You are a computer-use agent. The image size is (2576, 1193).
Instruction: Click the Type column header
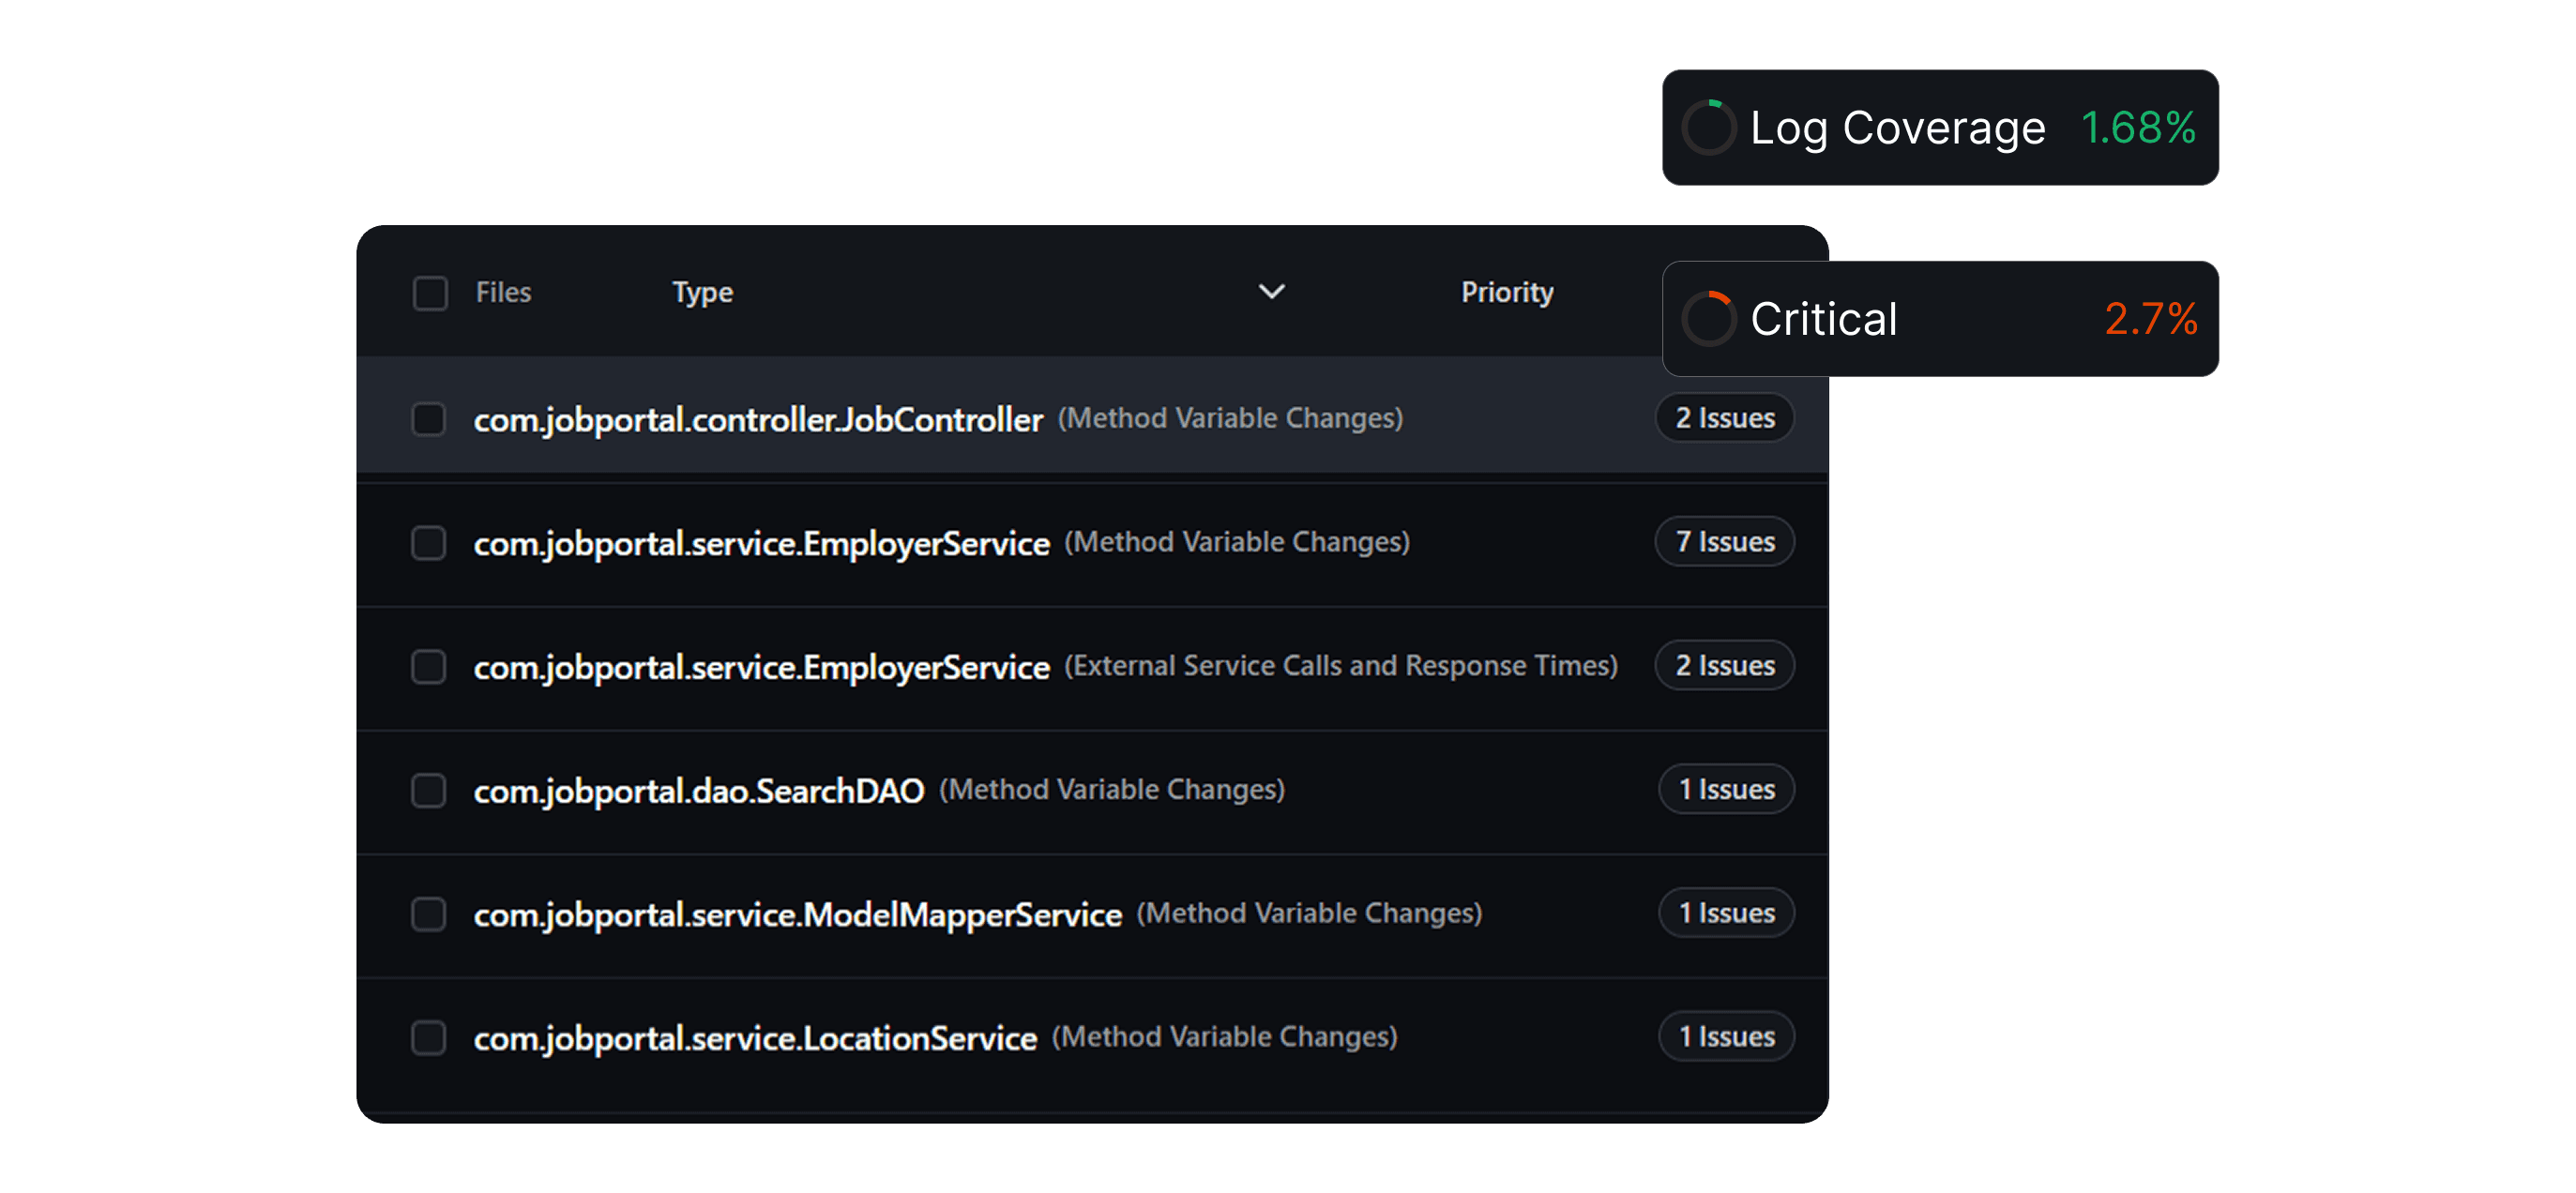[702, 292]
